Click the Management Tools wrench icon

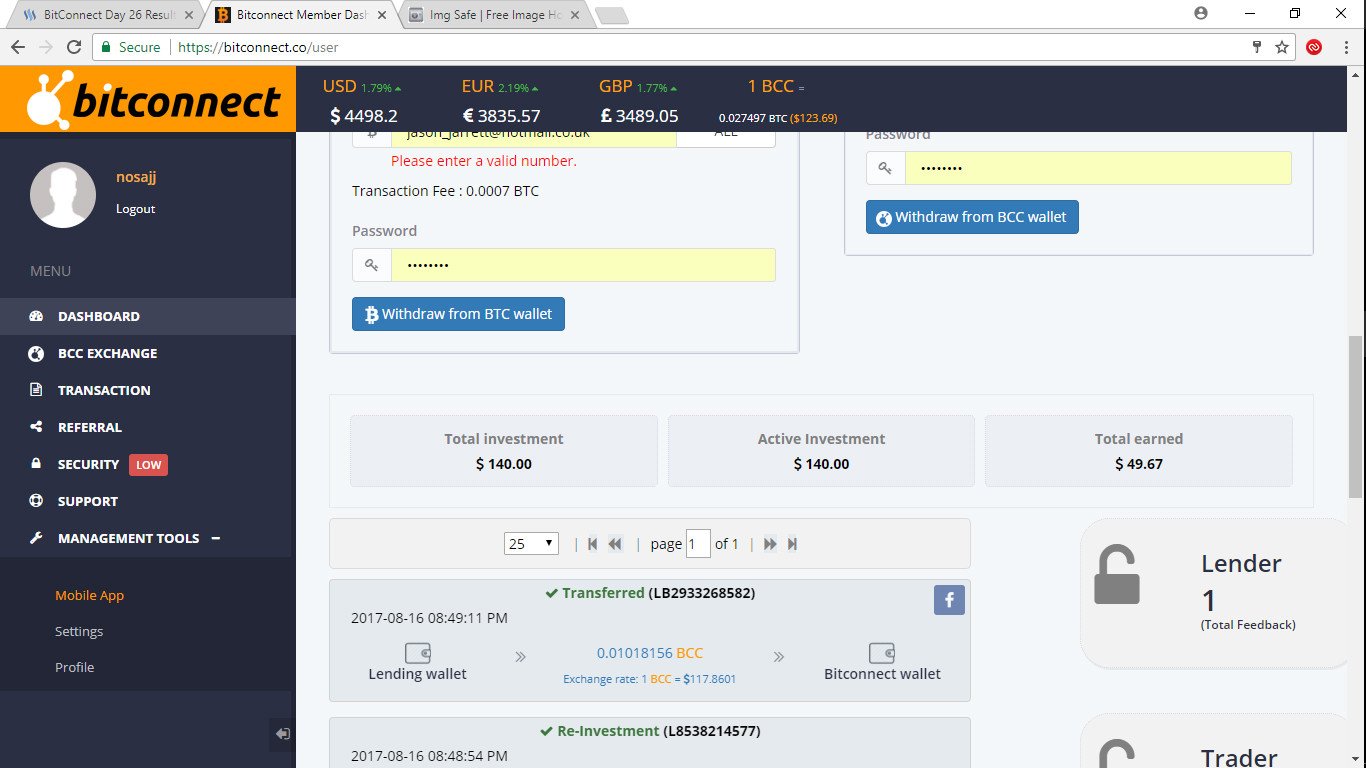pos(37,538)
